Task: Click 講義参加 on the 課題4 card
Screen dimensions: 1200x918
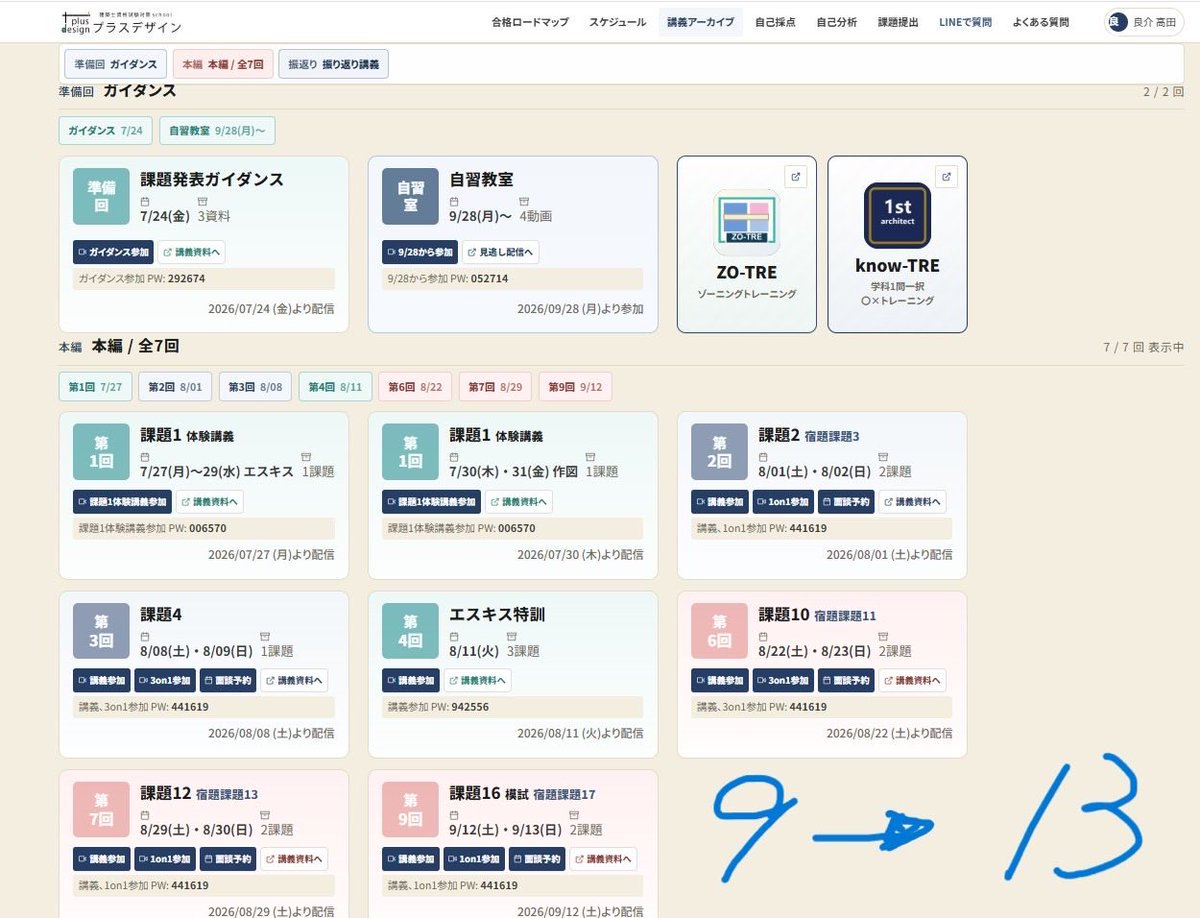Action: (x=102, y=680)
